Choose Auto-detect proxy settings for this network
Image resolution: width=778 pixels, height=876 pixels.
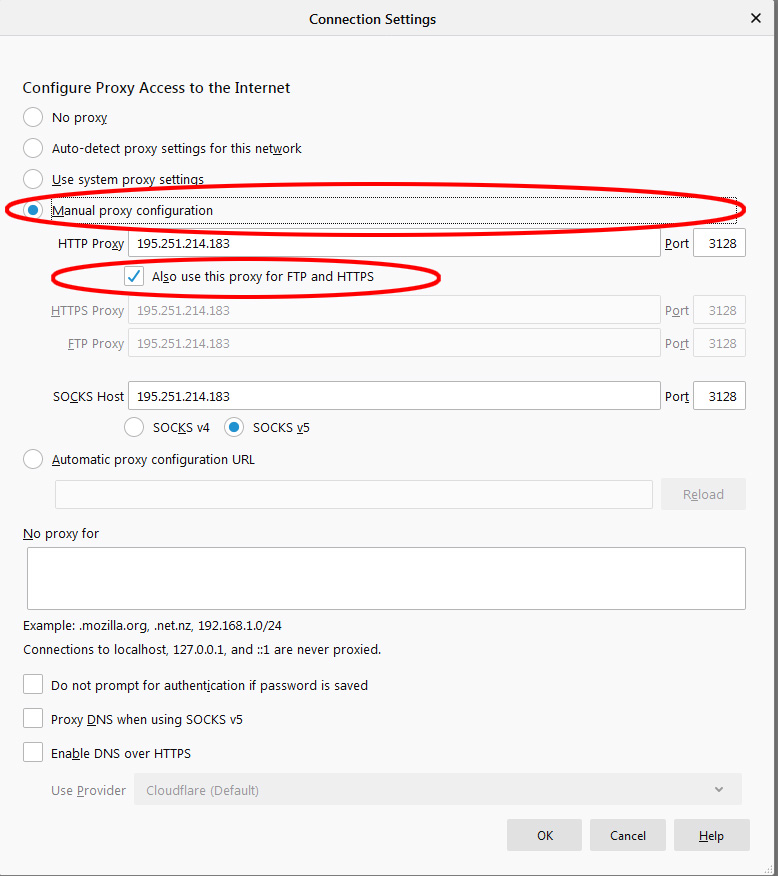click(33, 148)
